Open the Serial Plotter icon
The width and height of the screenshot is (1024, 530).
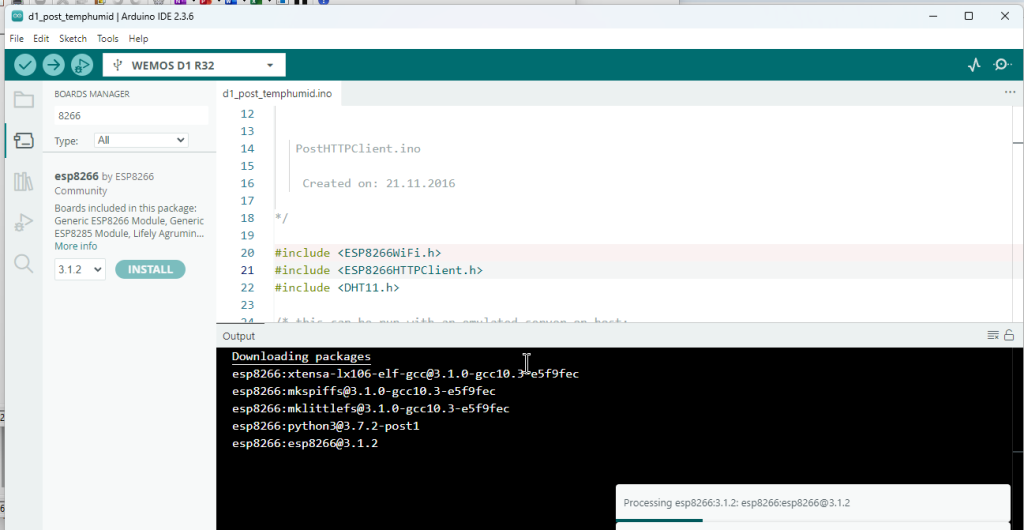tap(974, 65)
